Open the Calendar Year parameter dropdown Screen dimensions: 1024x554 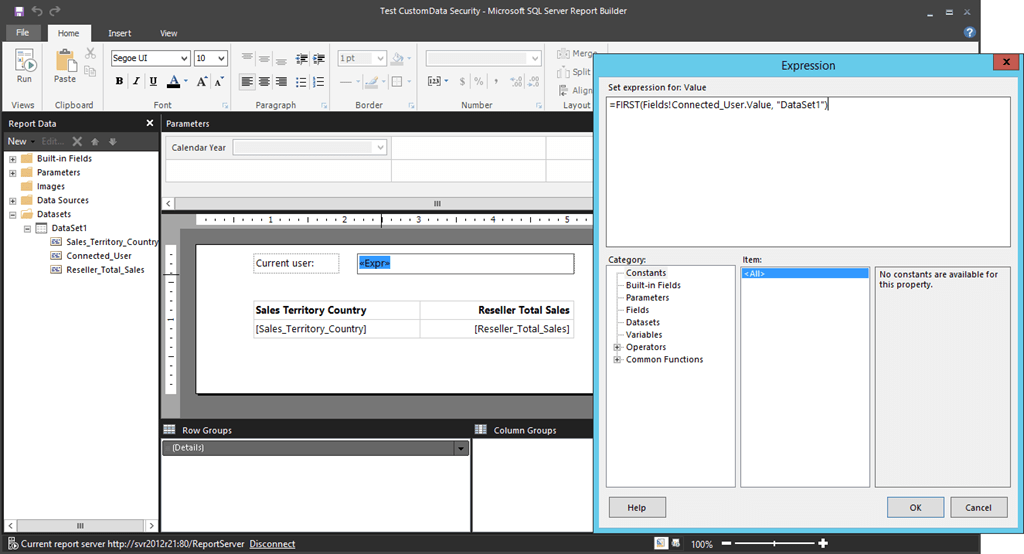pos(380,148)
